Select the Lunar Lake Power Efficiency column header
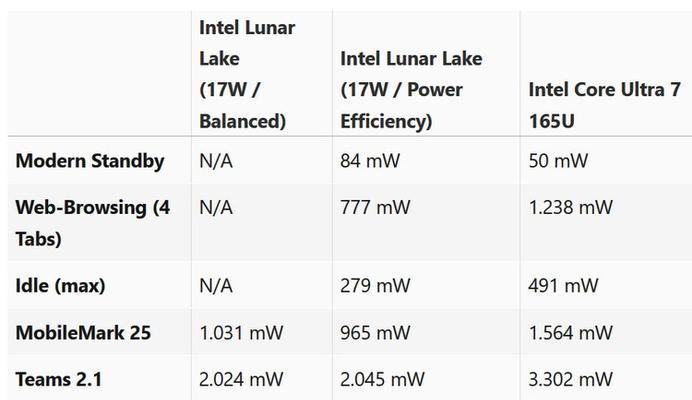692x400 pixels. [x=411, y=90]
